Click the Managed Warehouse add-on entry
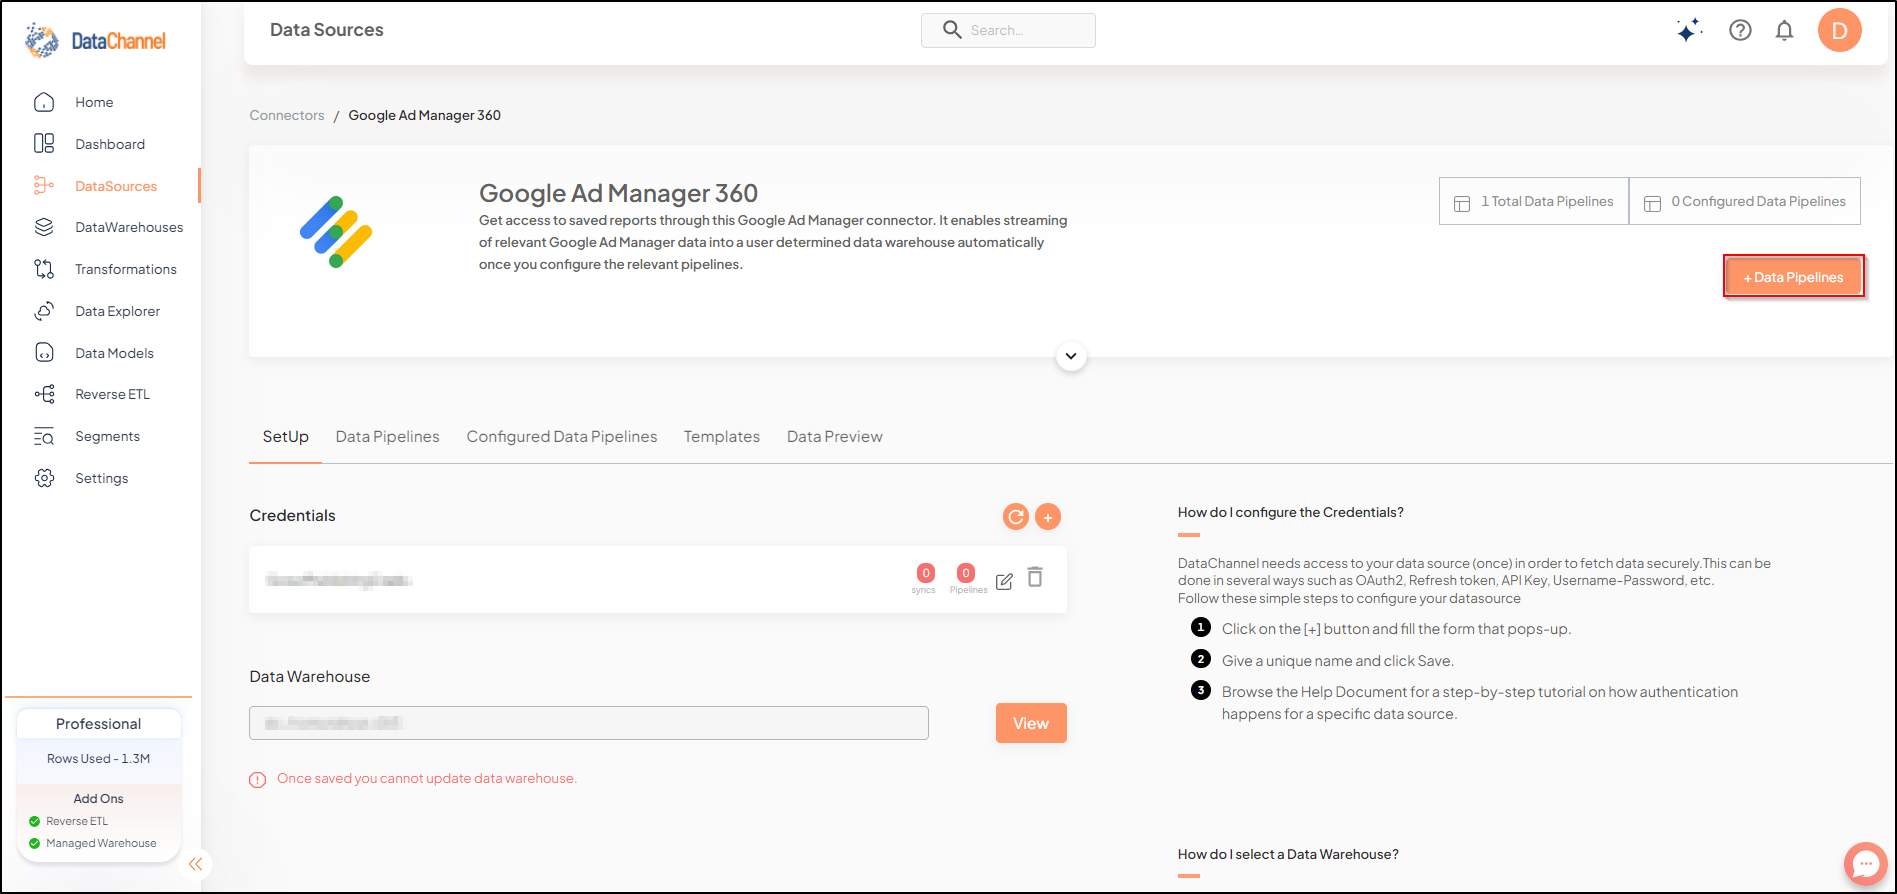 101,843
